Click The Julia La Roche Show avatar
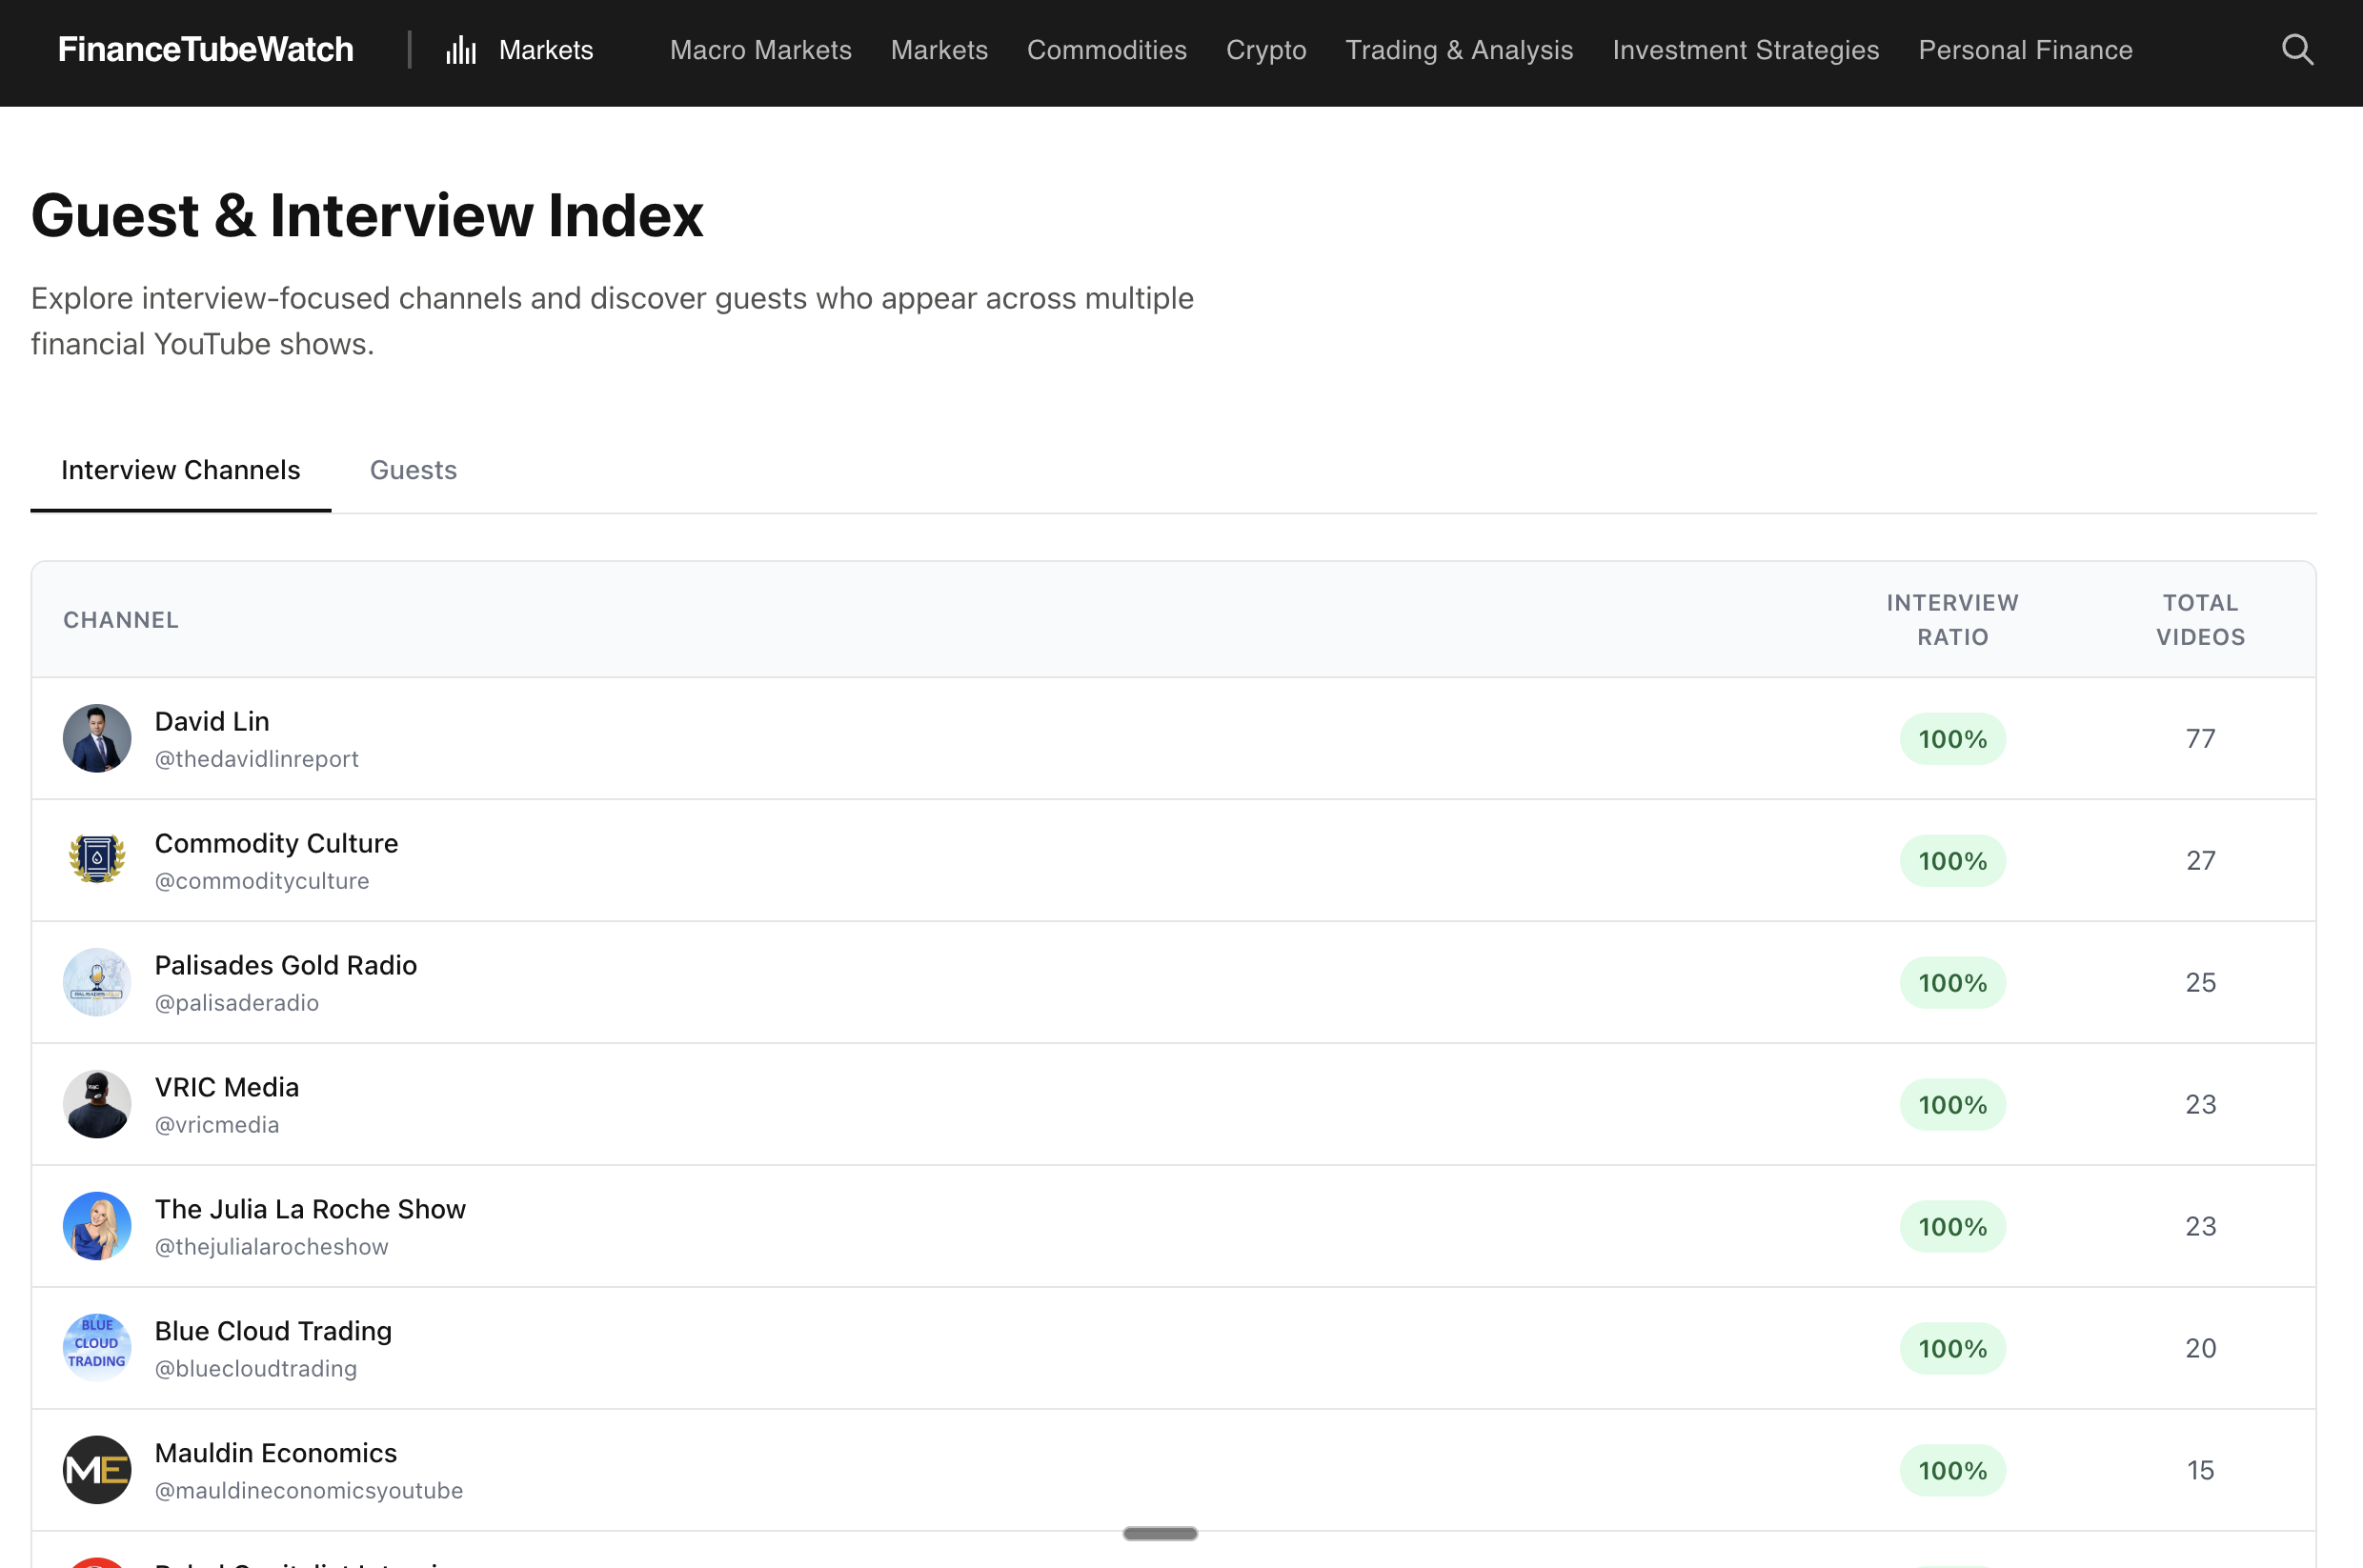This screenshot has width=2363, height=1568. pos(97,1225)
